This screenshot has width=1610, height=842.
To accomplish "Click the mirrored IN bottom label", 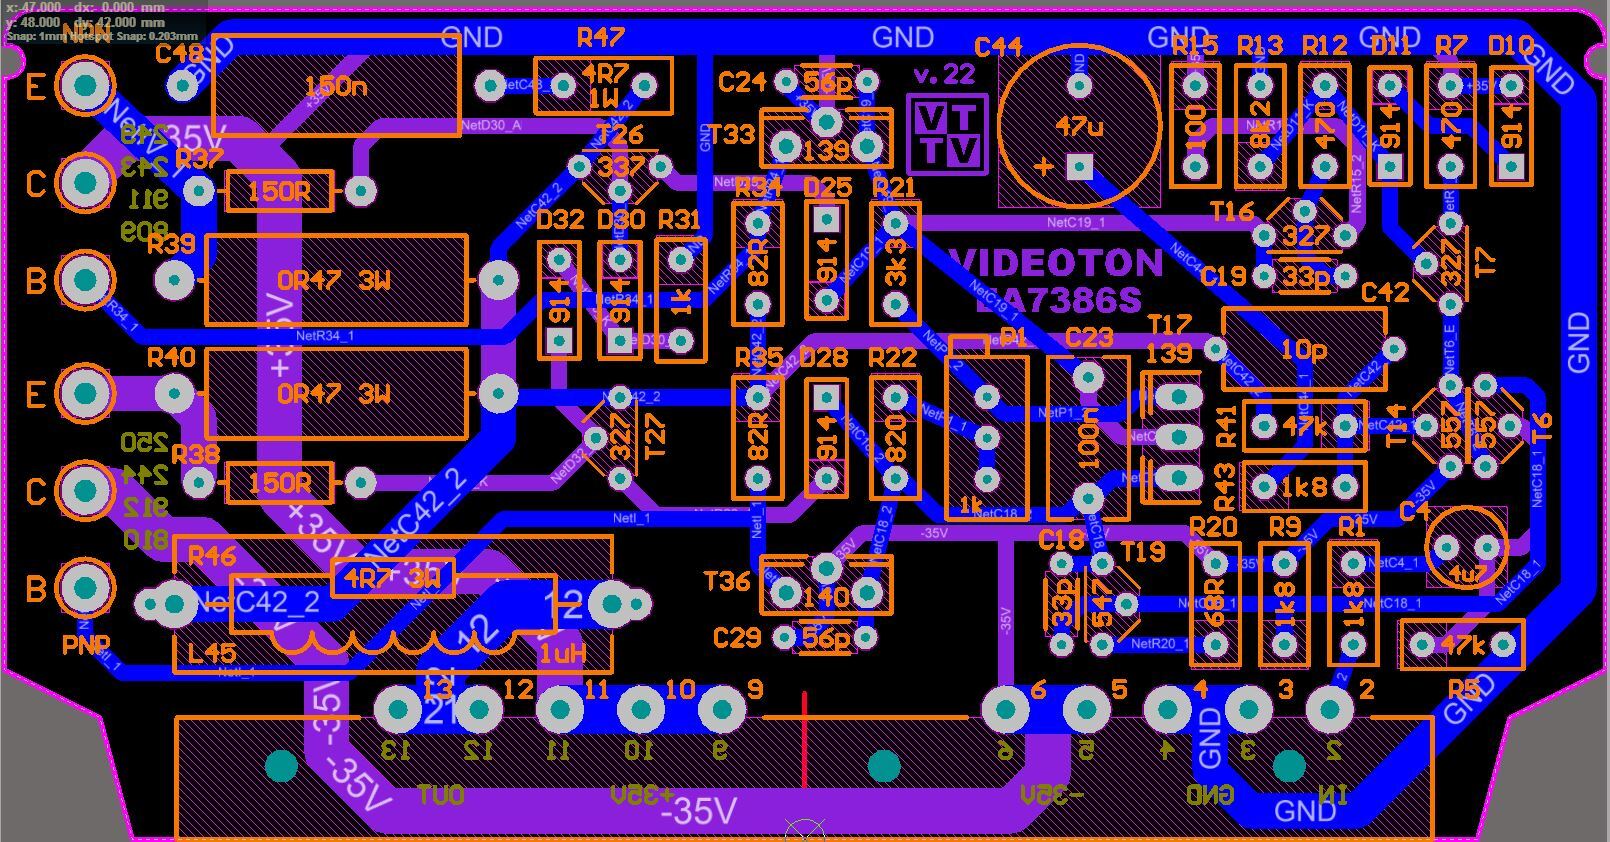I will click(1334, 795).
